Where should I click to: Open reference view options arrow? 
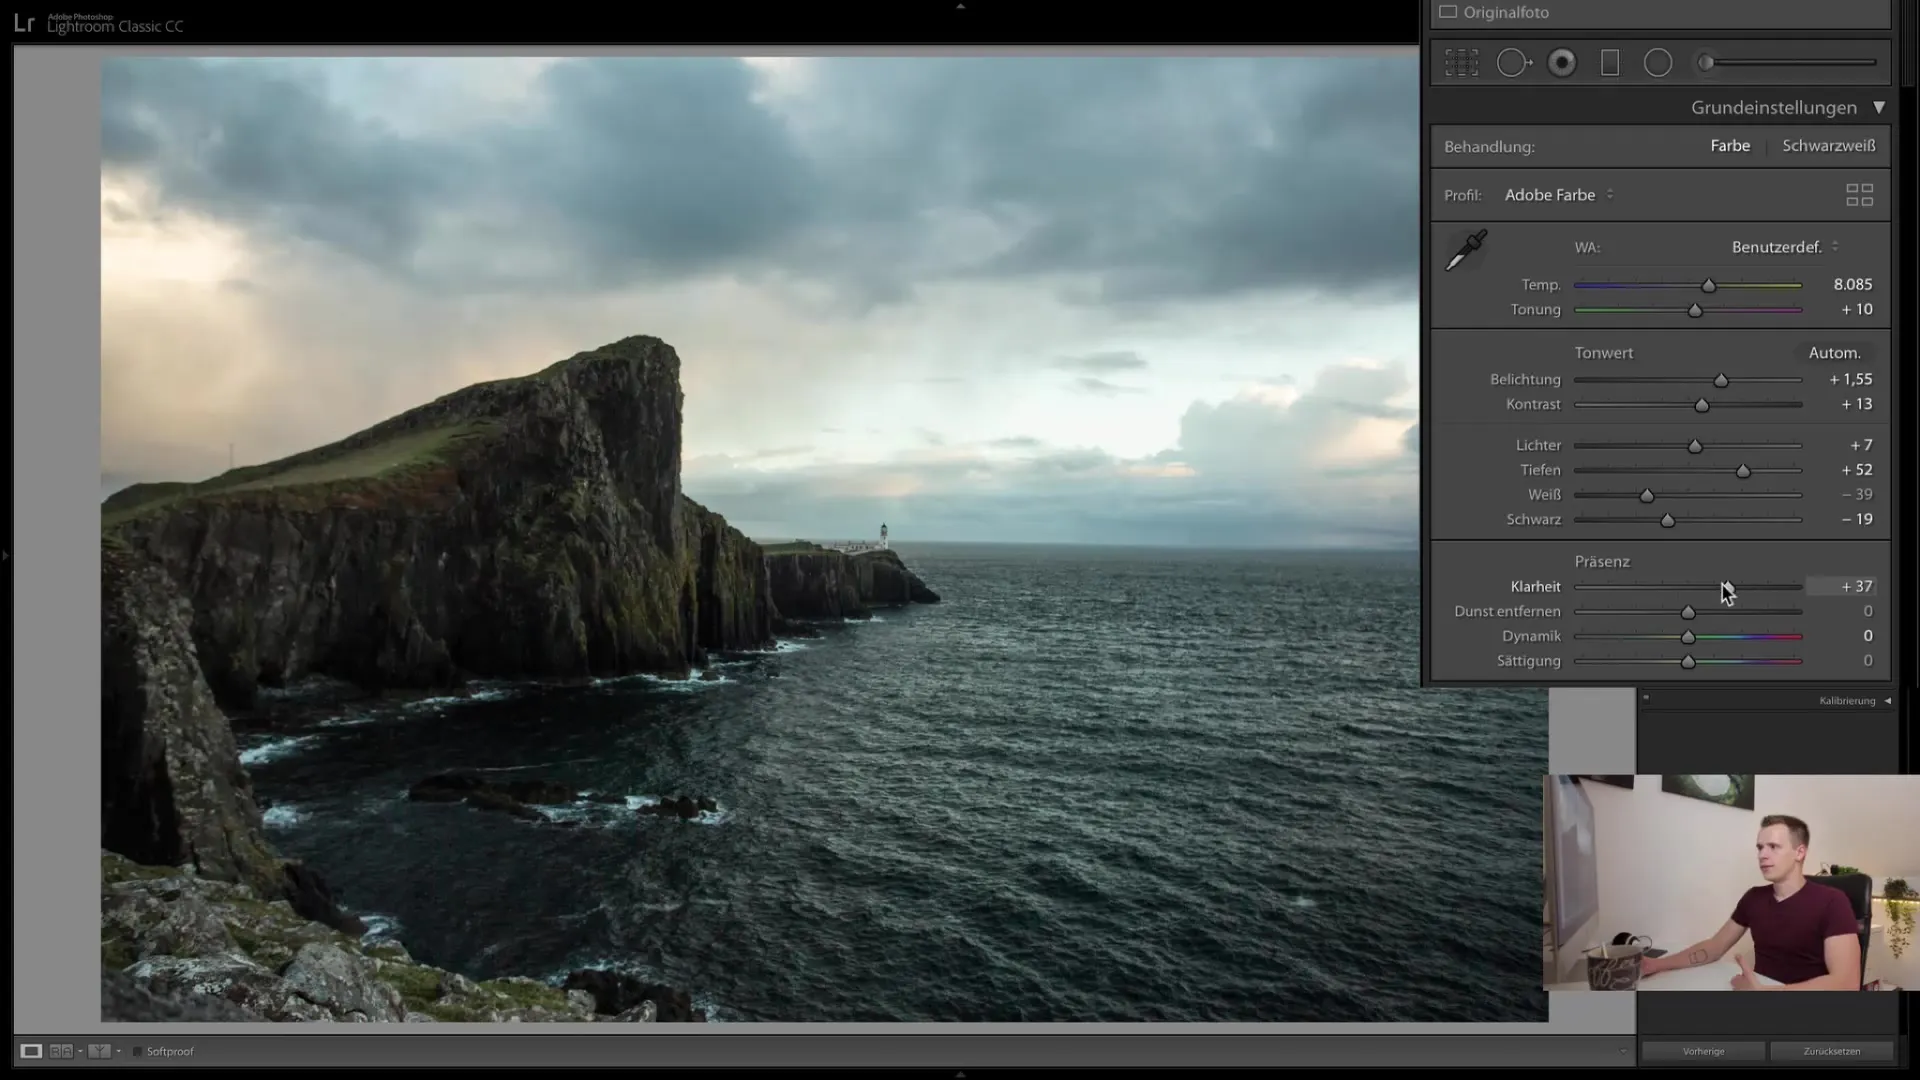click(x=118, y=1051)
